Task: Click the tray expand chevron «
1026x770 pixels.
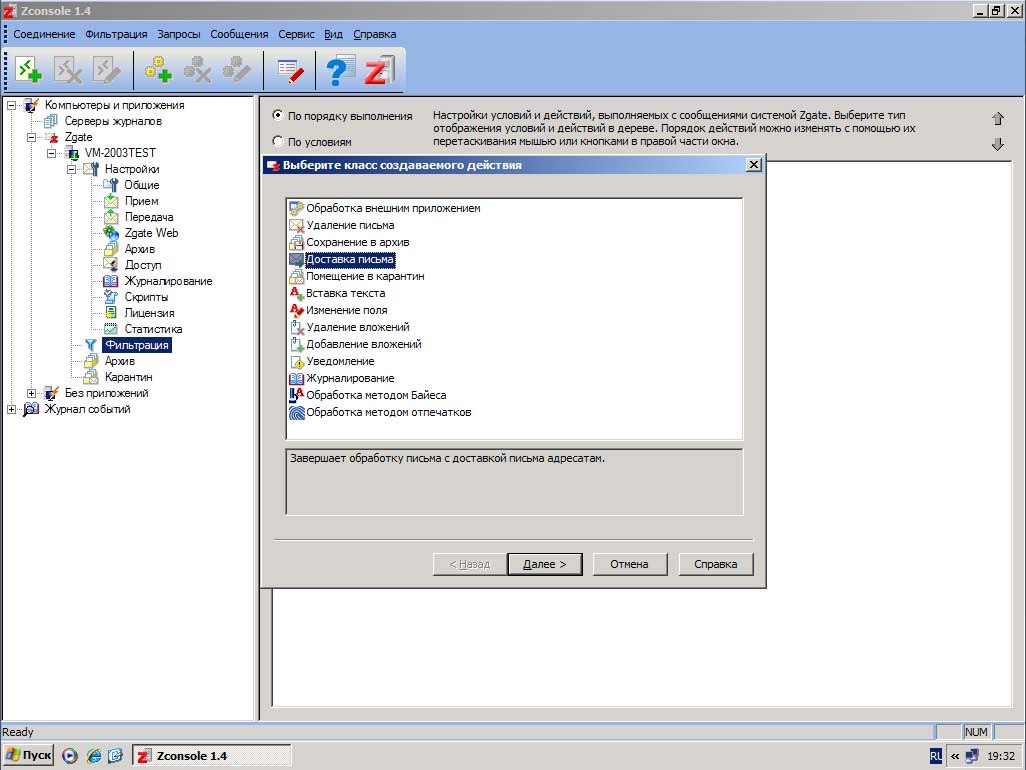Action: (955, 756)
